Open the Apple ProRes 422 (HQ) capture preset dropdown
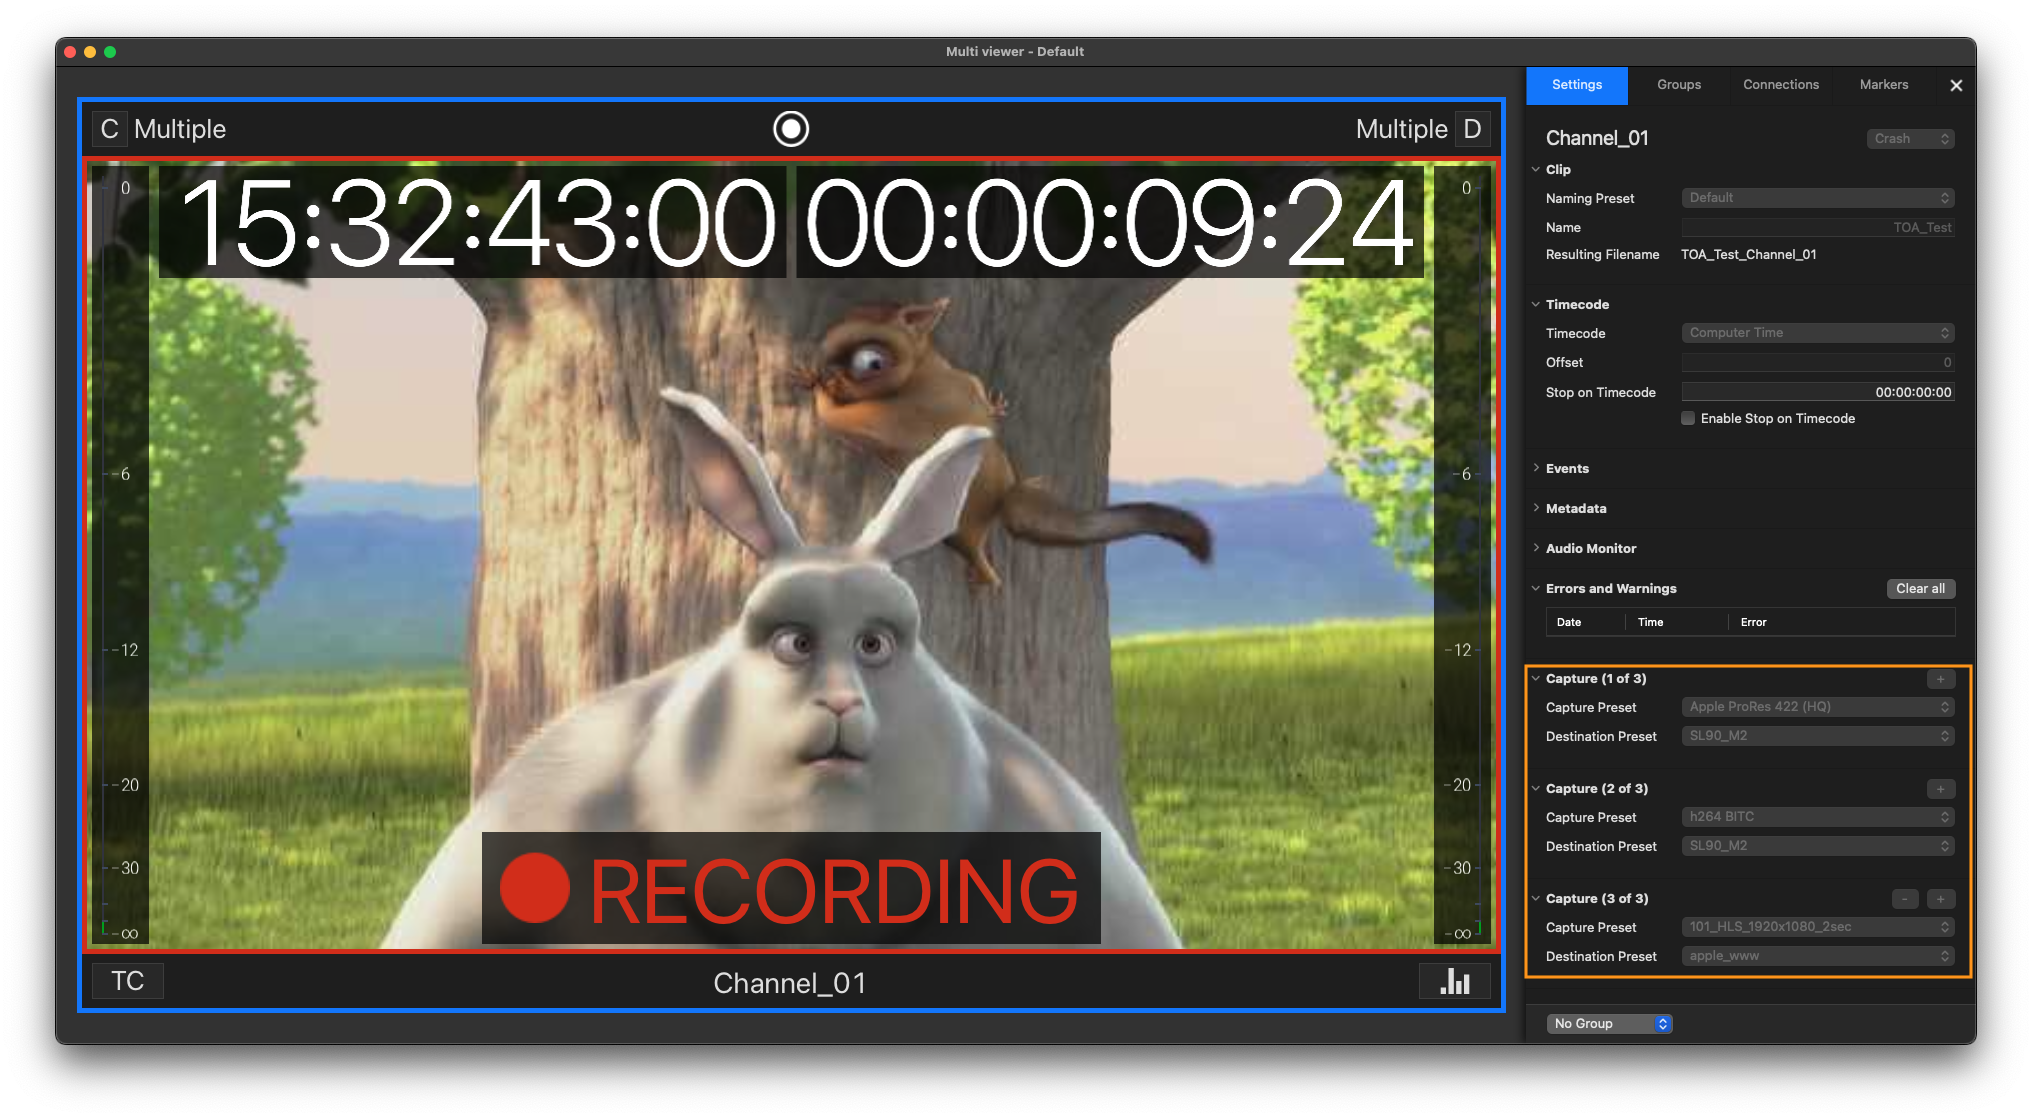 (x=1818, y=707)
